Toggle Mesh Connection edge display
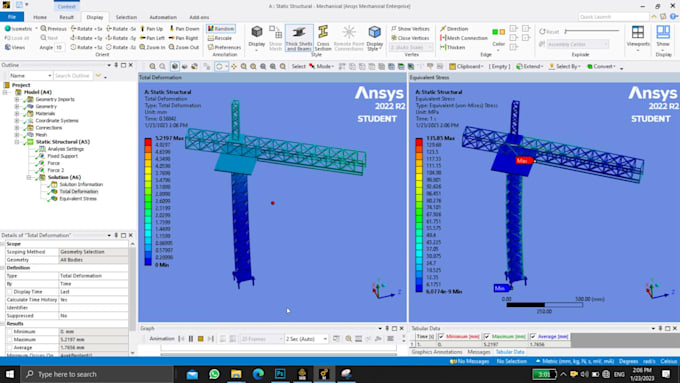680x383 pixels. pyautogui.click(x=464, y=38)
